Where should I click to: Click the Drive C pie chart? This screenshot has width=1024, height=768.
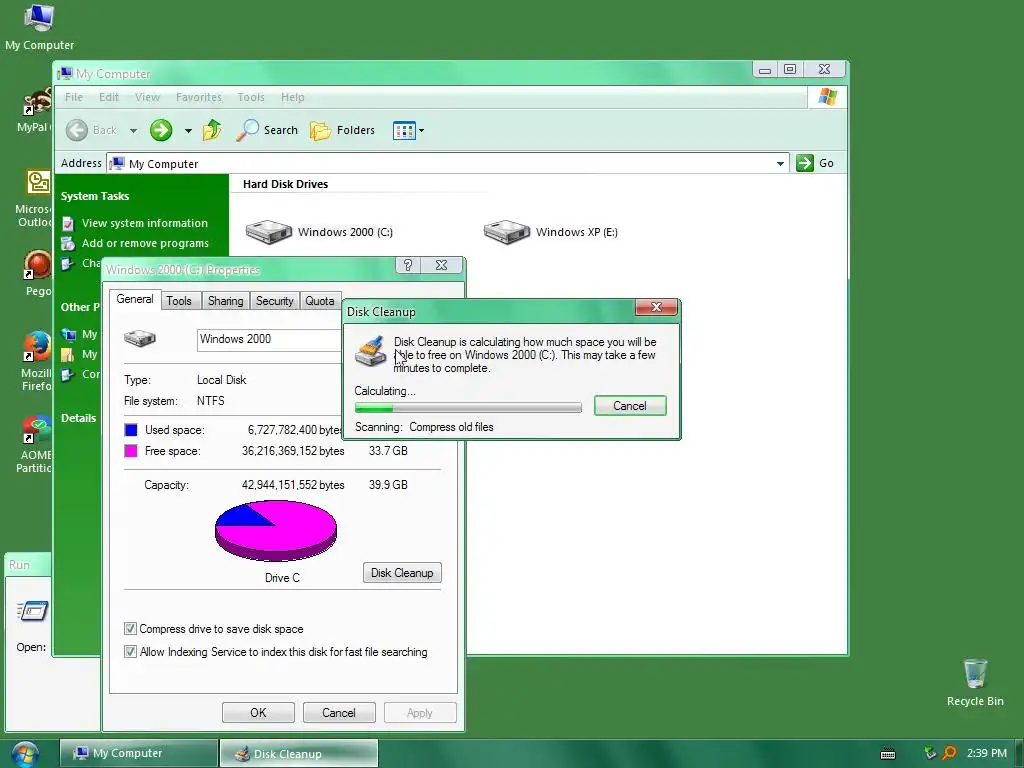[276, 530]
